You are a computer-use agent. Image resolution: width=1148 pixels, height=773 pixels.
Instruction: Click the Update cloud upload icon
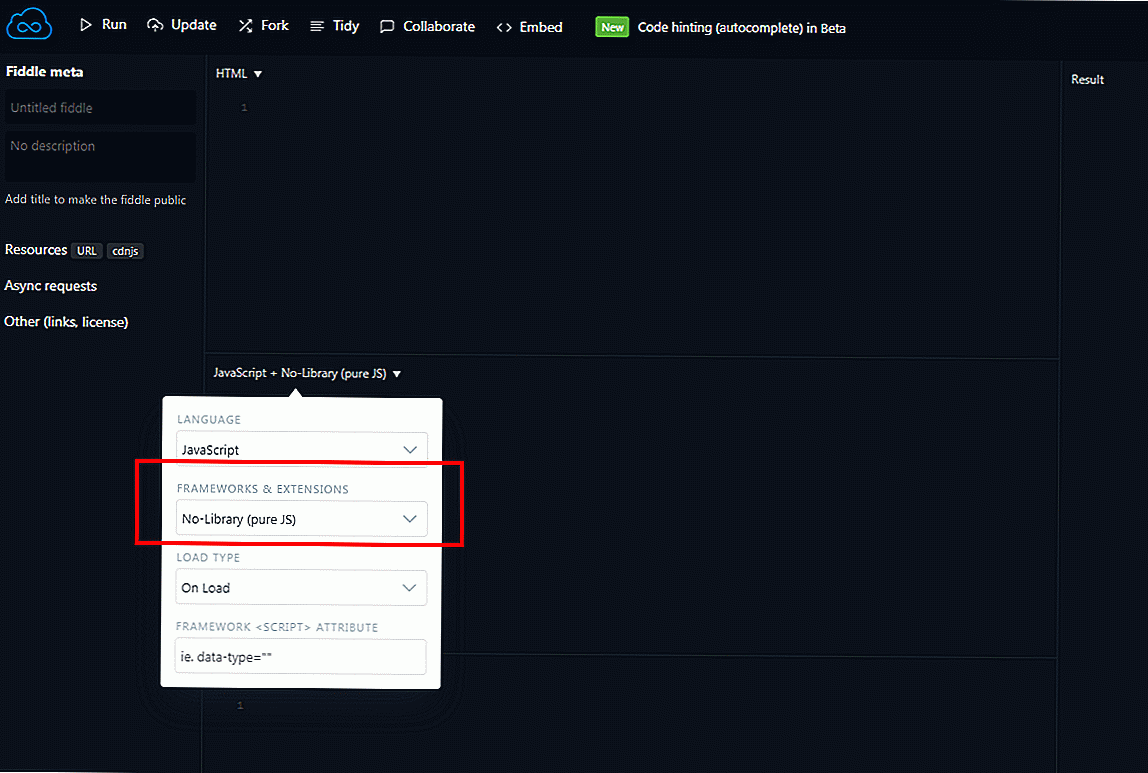tap(155, 25)
